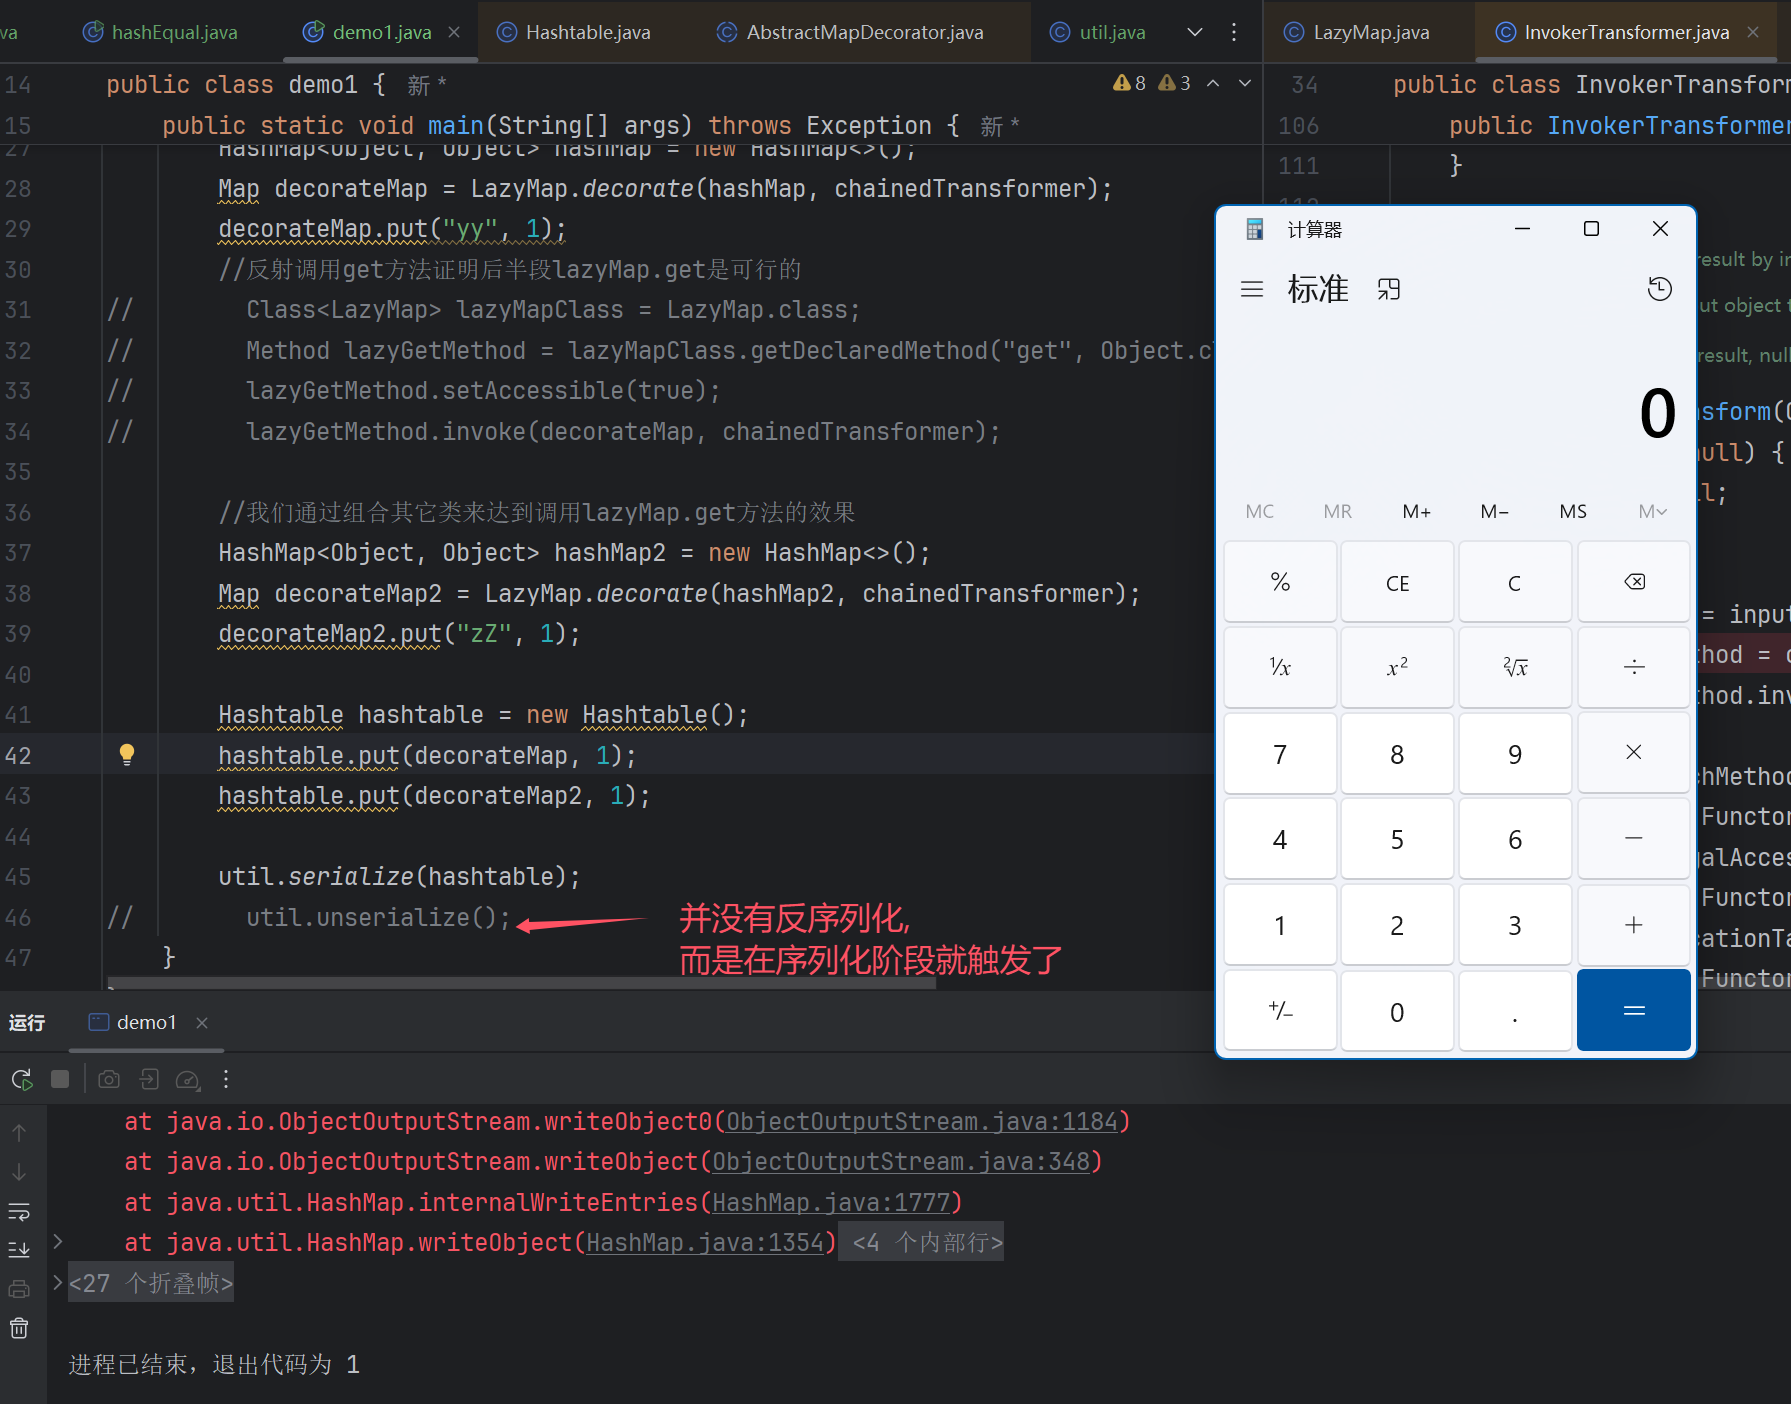Screen dimensions: 1791x1404
Task: Click the C clear button in Calculator
Action: pyautogui.click(x=1515, y=582)
